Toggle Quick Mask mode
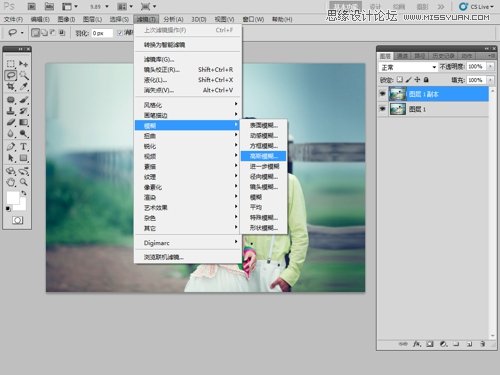Viewport: 500px width, 375px height. coord(18,220)
